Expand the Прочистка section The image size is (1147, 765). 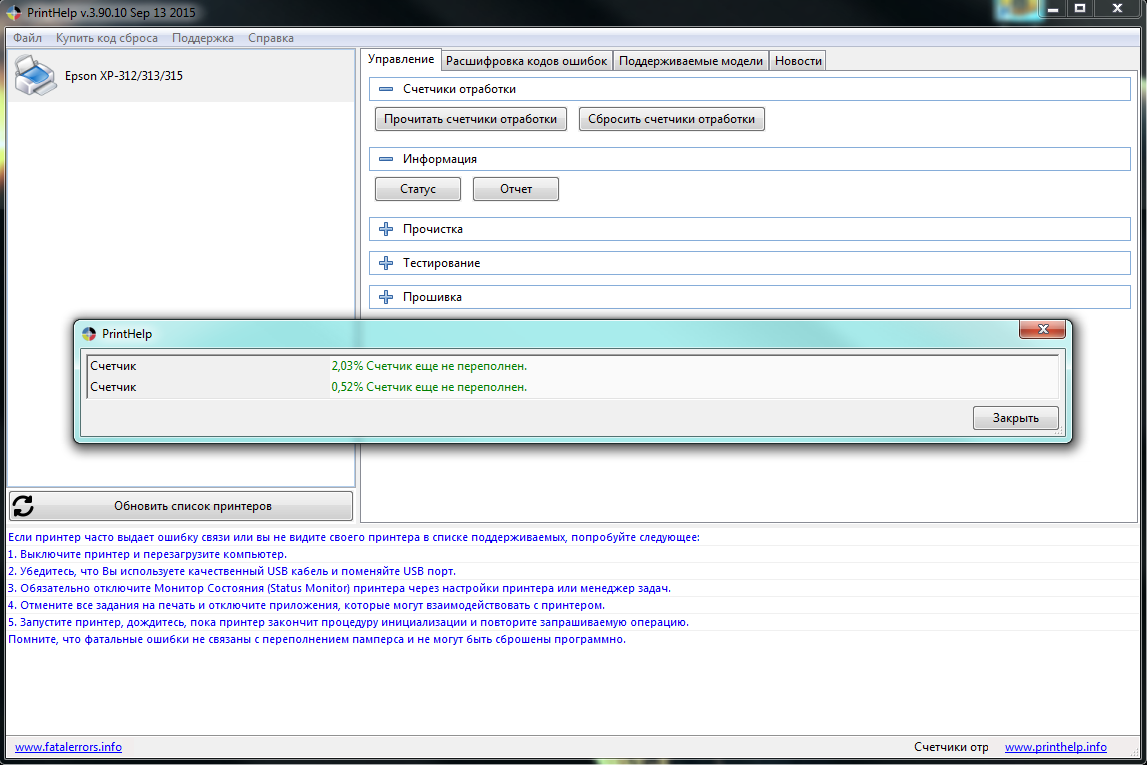(386, 229)
